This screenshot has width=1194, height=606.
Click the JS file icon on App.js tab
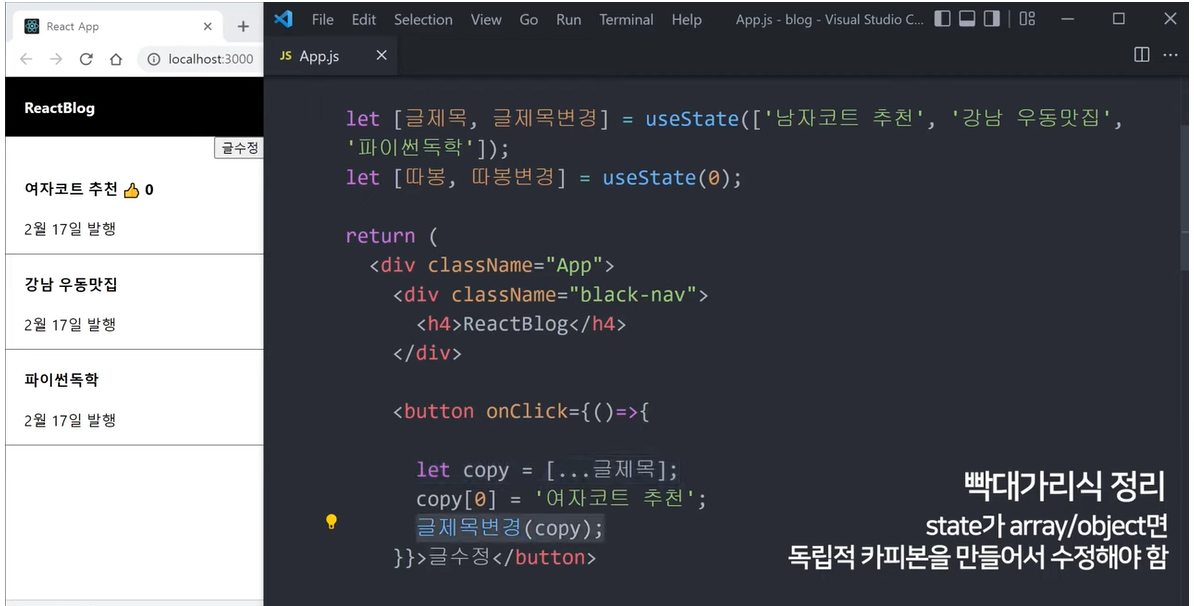coord(286,56)
